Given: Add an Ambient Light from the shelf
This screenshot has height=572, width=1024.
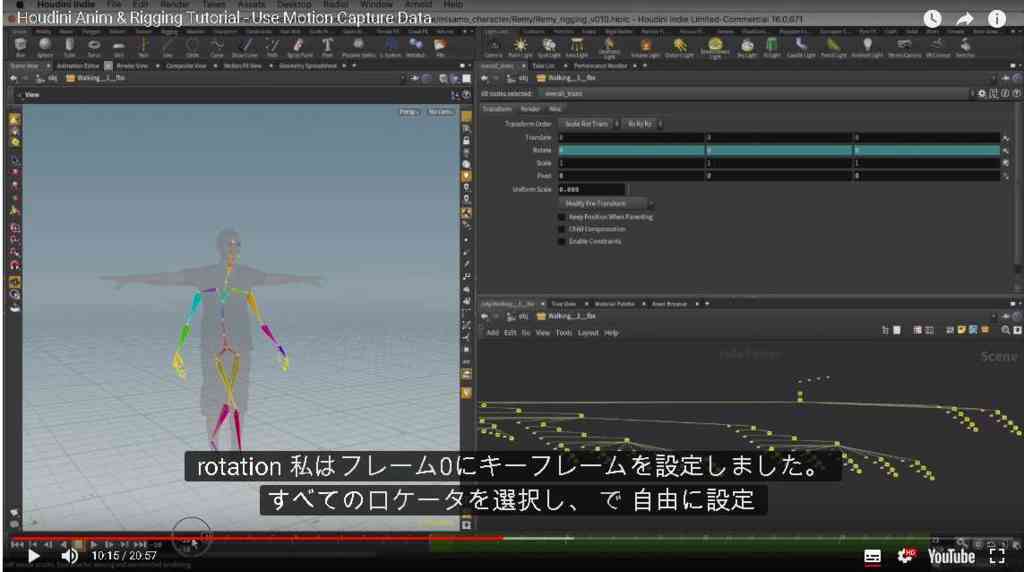Looking at the screenshot, I should tap(867, 47).
